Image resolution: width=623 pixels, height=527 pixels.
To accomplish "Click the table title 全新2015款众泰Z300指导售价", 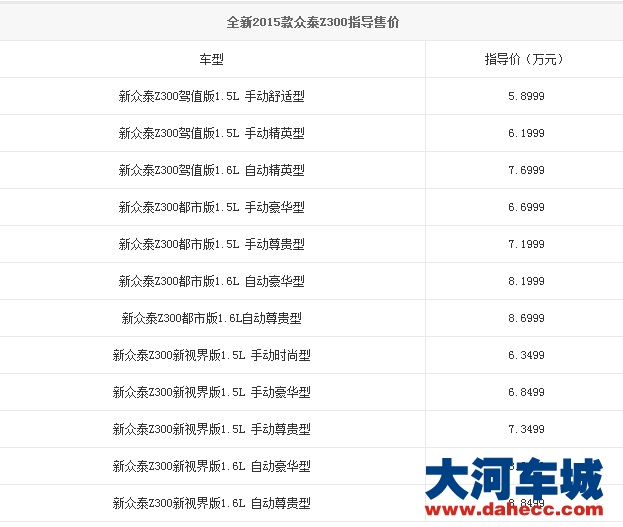I will 313,22.
